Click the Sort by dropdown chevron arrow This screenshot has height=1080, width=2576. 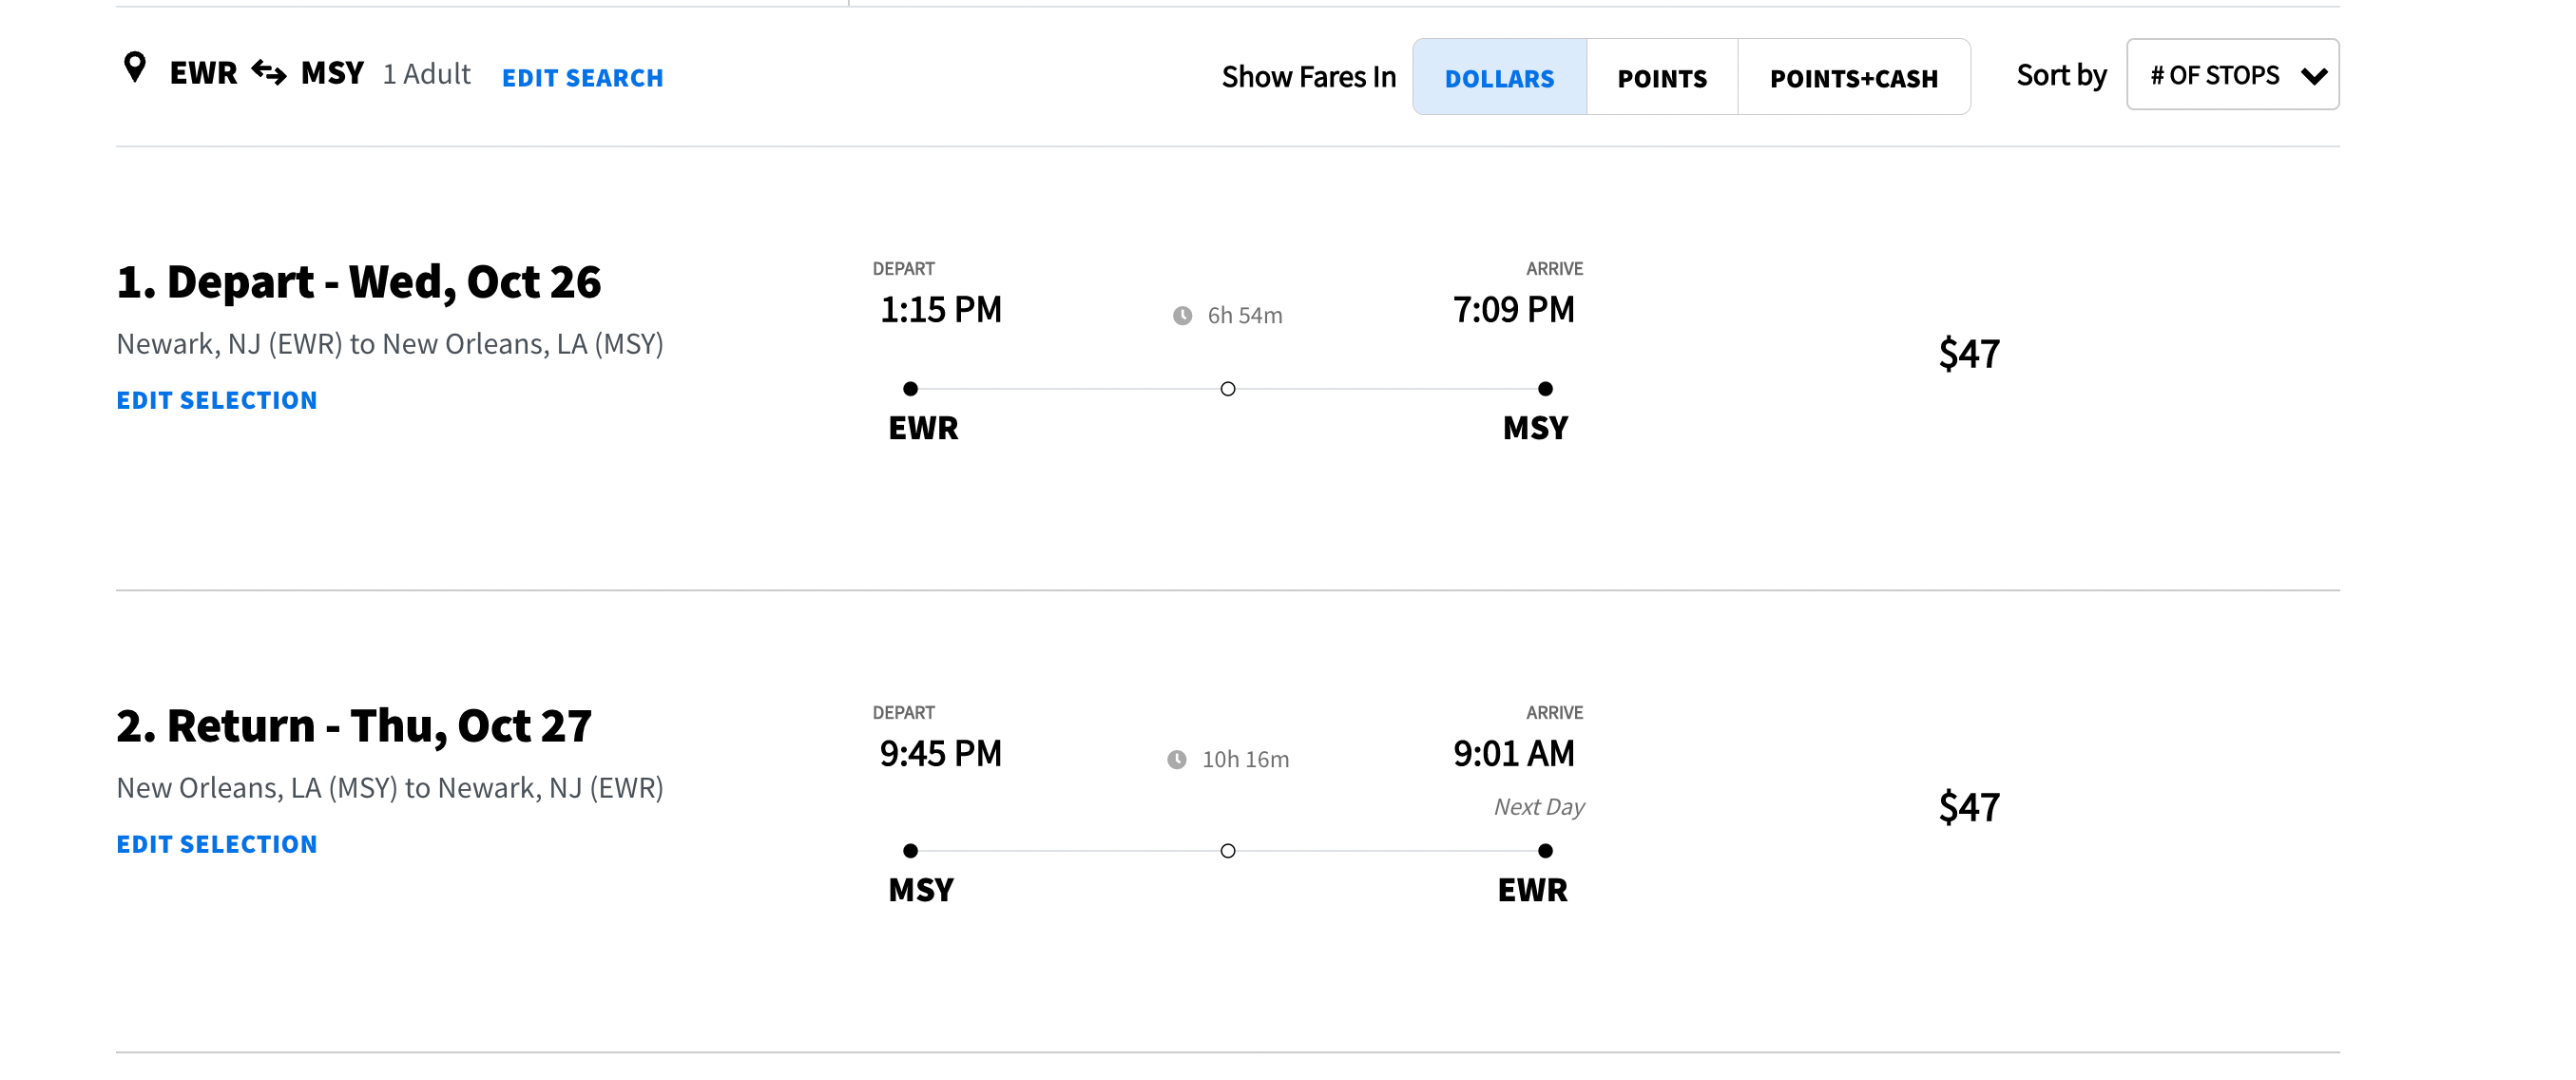[x=2314, y=76]
